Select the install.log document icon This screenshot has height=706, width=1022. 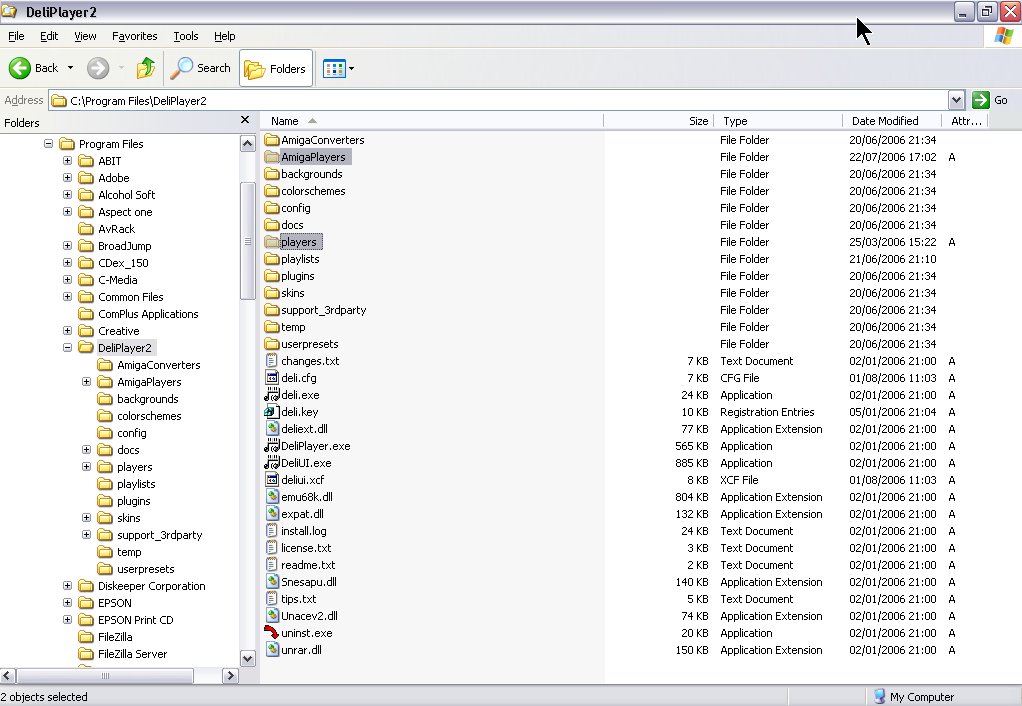click(x=272, y=531)
